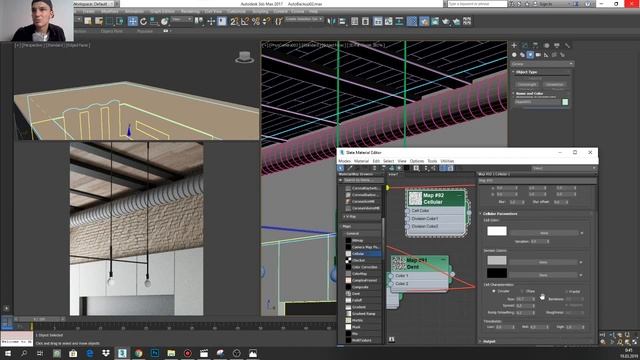Click the Mirror tool in main toolbar
The image size is (640, 360).
[x=331, y=21]
